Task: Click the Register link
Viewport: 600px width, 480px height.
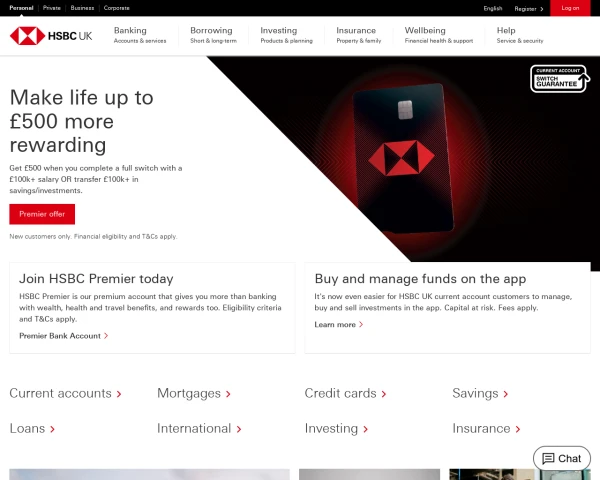Action: (525, 9)
